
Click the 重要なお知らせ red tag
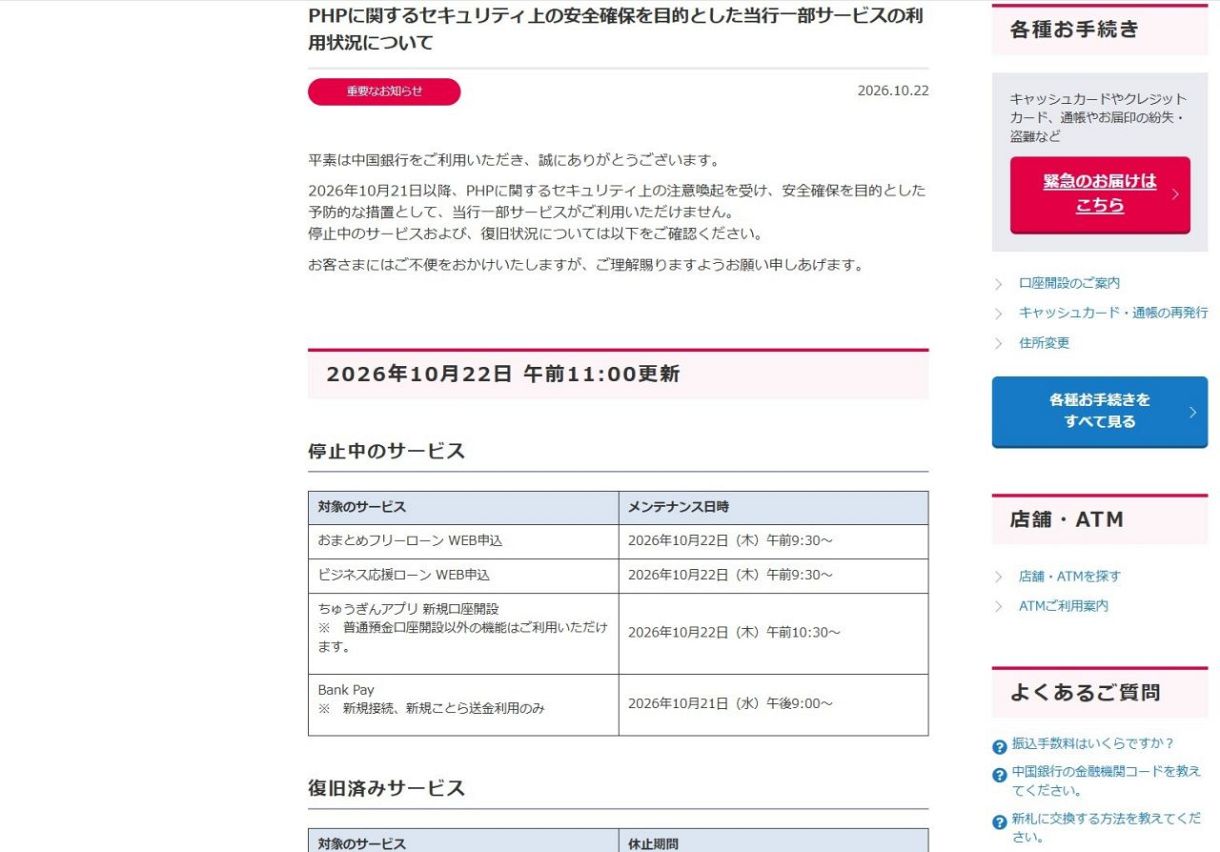(x=384, y=91)
